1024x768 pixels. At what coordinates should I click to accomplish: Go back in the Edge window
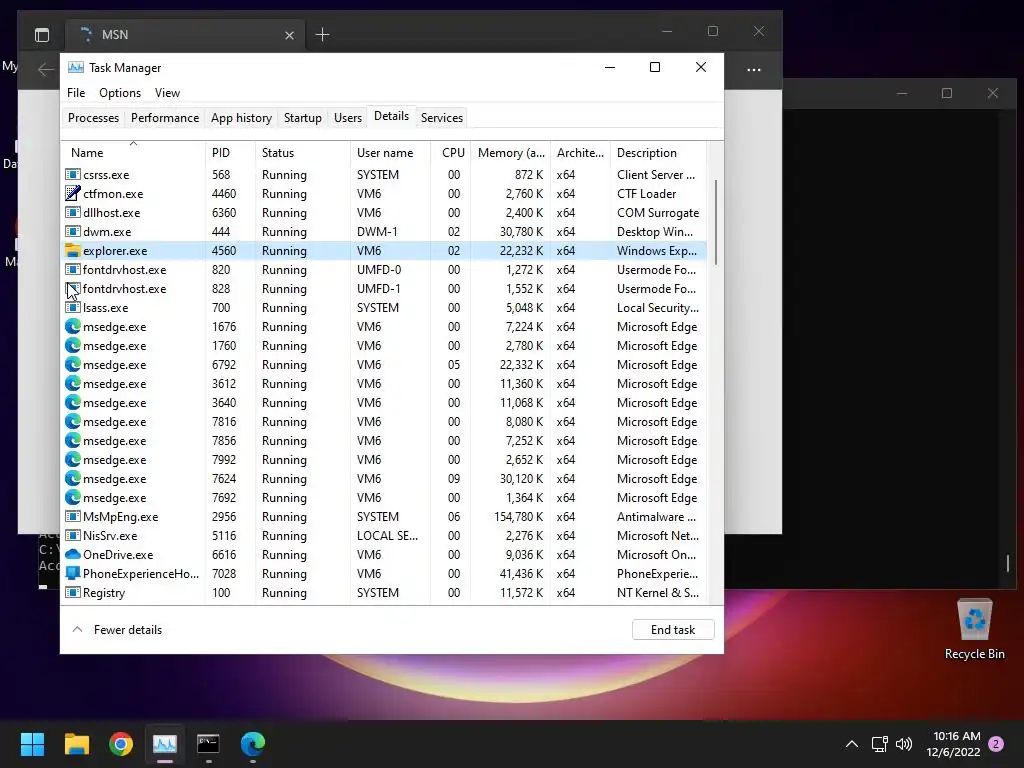(45, 69)
